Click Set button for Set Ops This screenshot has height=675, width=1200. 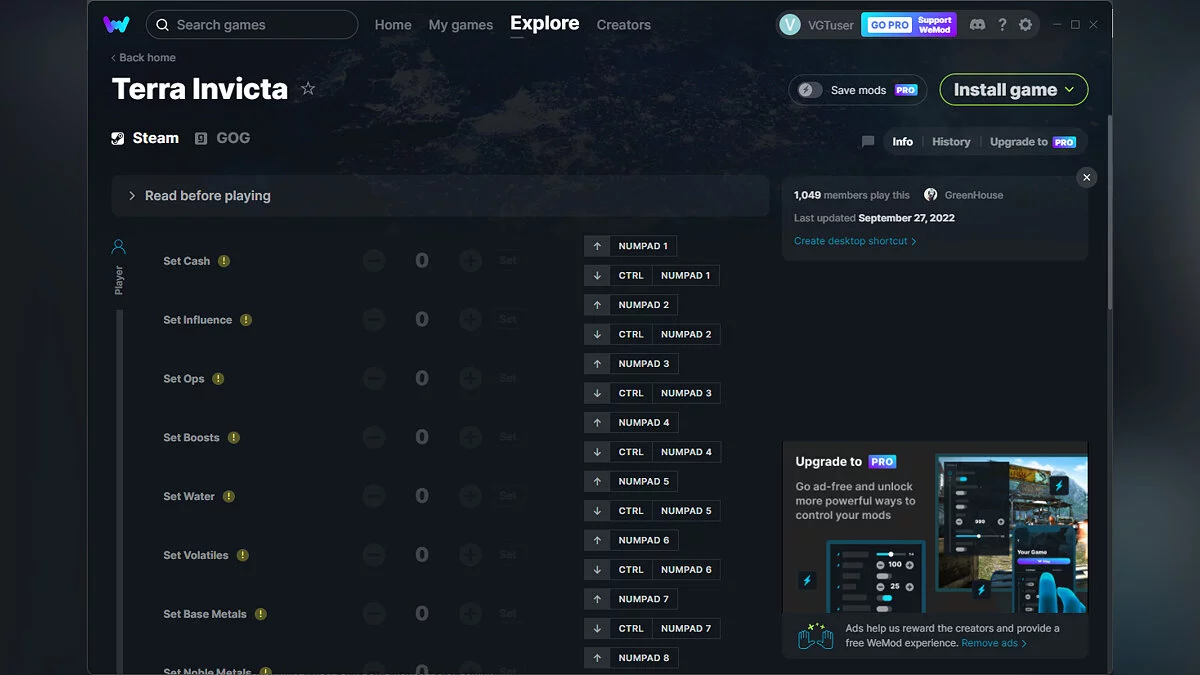(x=508, y=379)
